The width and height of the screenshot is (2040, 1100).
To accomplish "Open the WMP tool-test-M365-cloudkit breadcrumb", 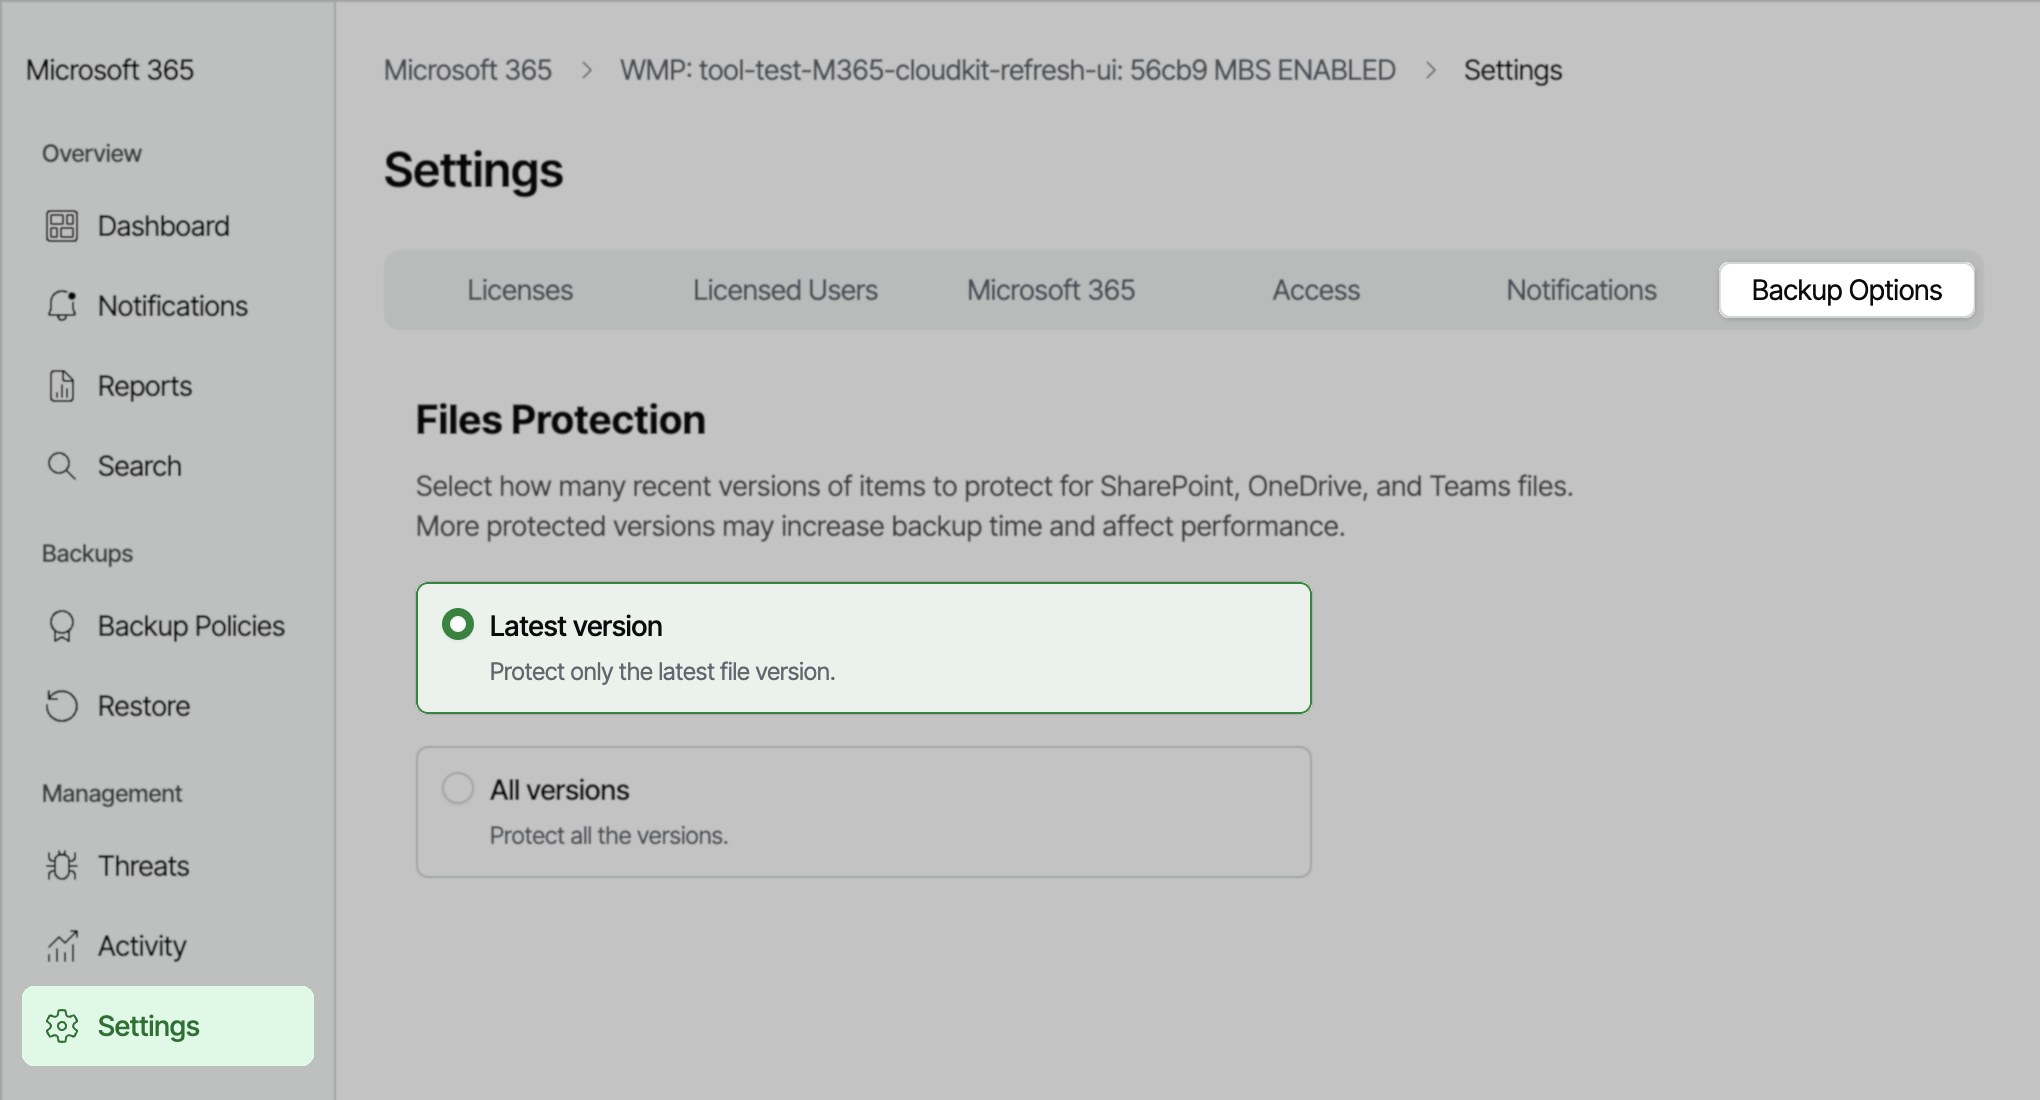I will [x=1008, y=70].
